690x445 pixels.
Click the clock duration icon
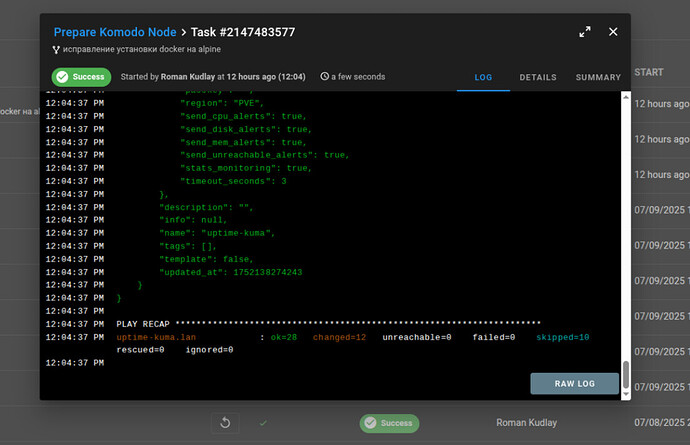(324, 77)
